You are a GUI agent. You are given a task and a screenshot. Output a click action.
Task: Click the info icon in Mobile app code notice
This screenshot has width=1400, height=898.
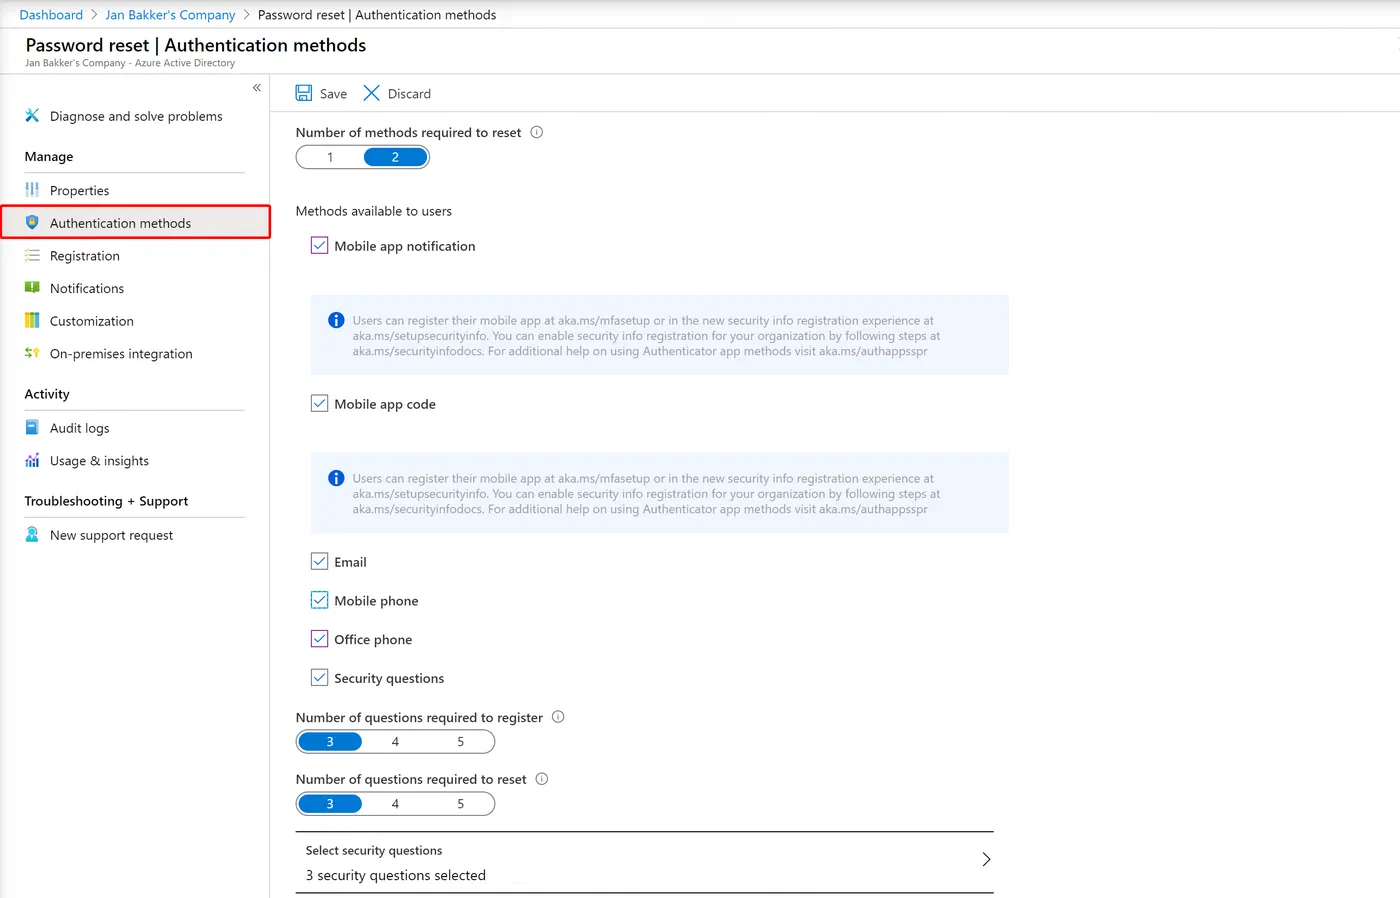[x=336, y=478]
